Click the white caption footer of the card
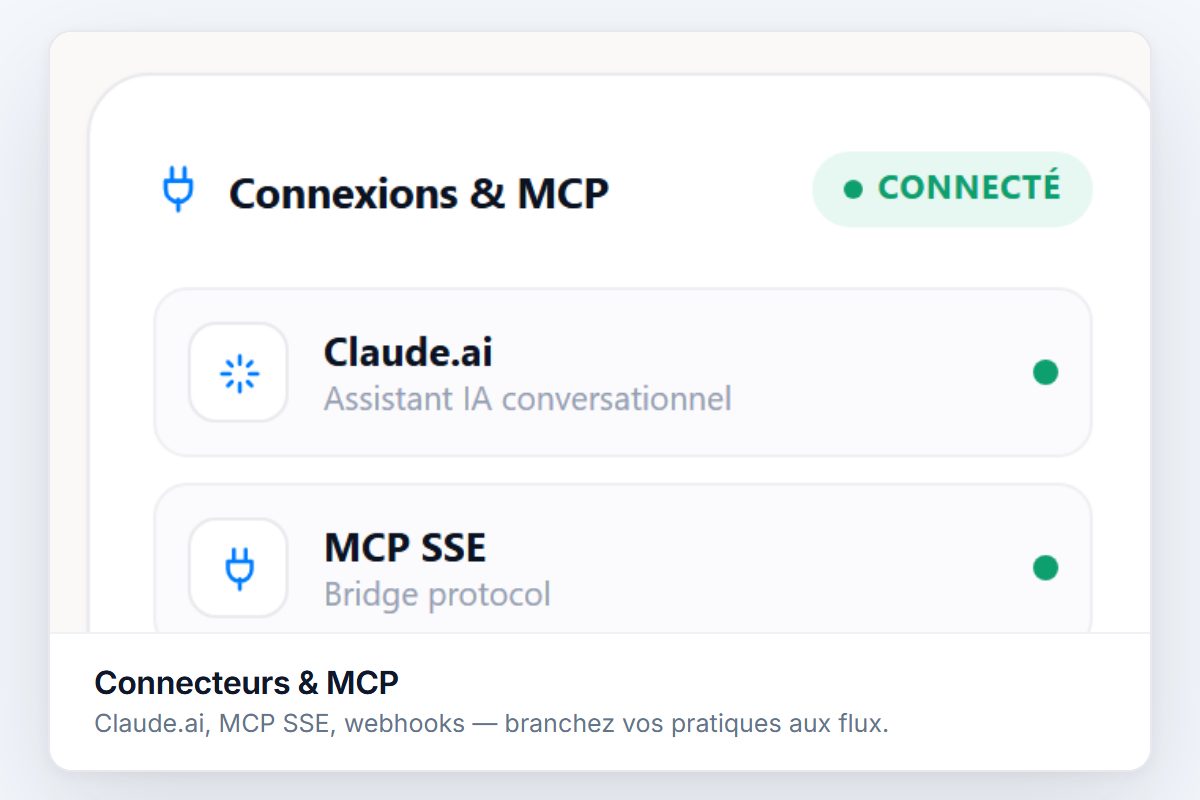1200x800 pixels. pos(600,702)
